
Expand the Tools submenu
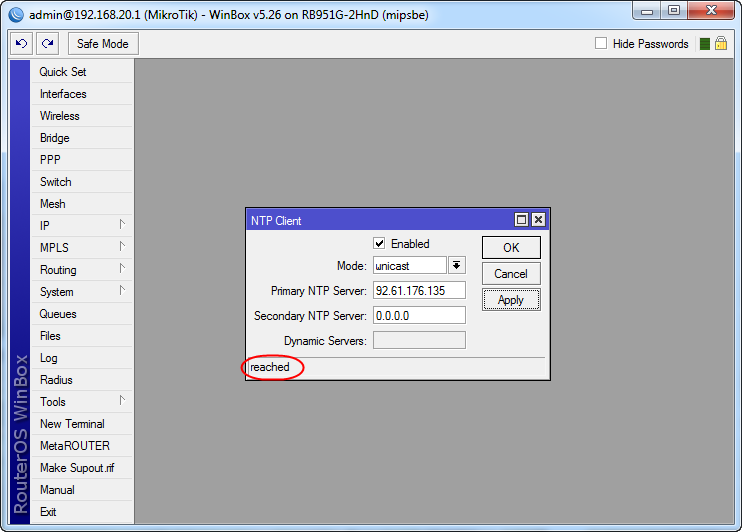pyautogui.click(x=81, y=402)
